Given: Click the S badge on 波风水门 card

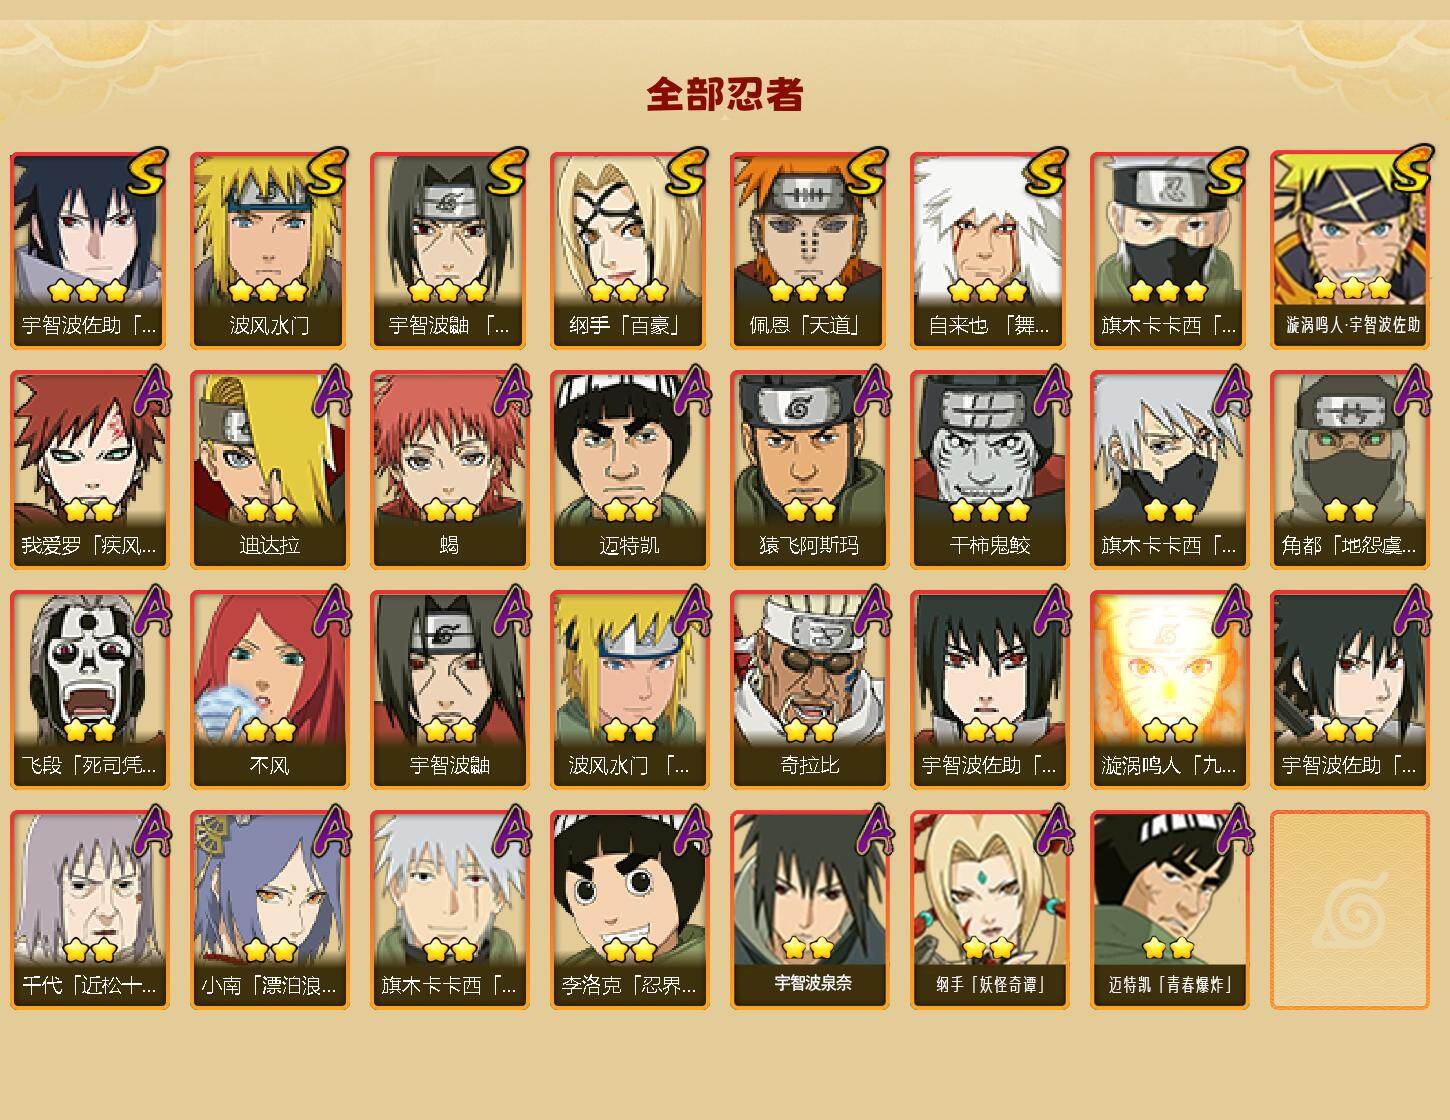Looking at the screenshot, I should point(327,172).
